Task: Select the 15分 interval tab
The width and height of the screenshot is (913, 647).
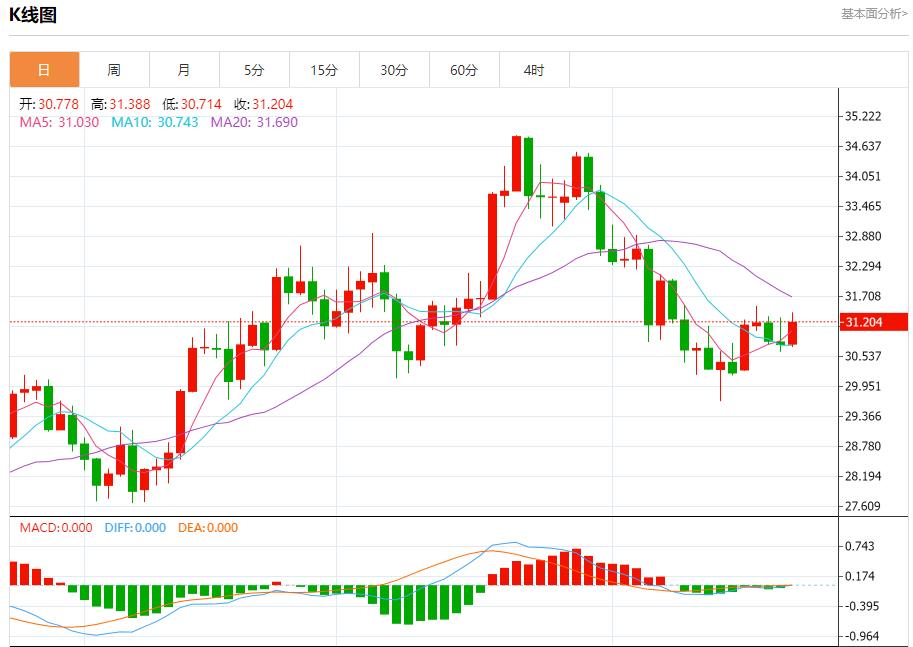Action: (324, 70)
